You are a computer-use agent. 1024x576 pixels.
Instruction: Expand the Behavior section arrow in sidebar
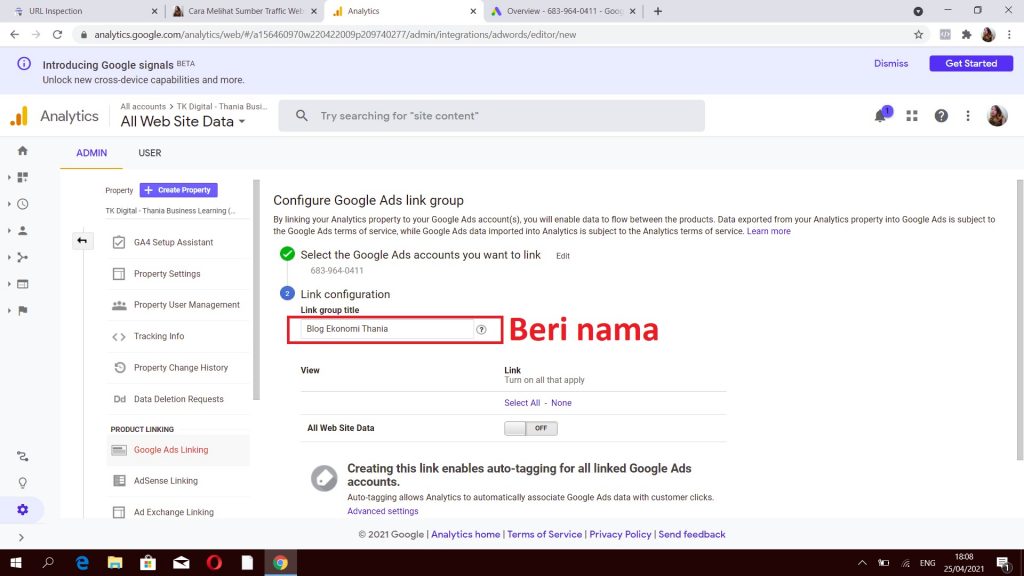[9, 284]
